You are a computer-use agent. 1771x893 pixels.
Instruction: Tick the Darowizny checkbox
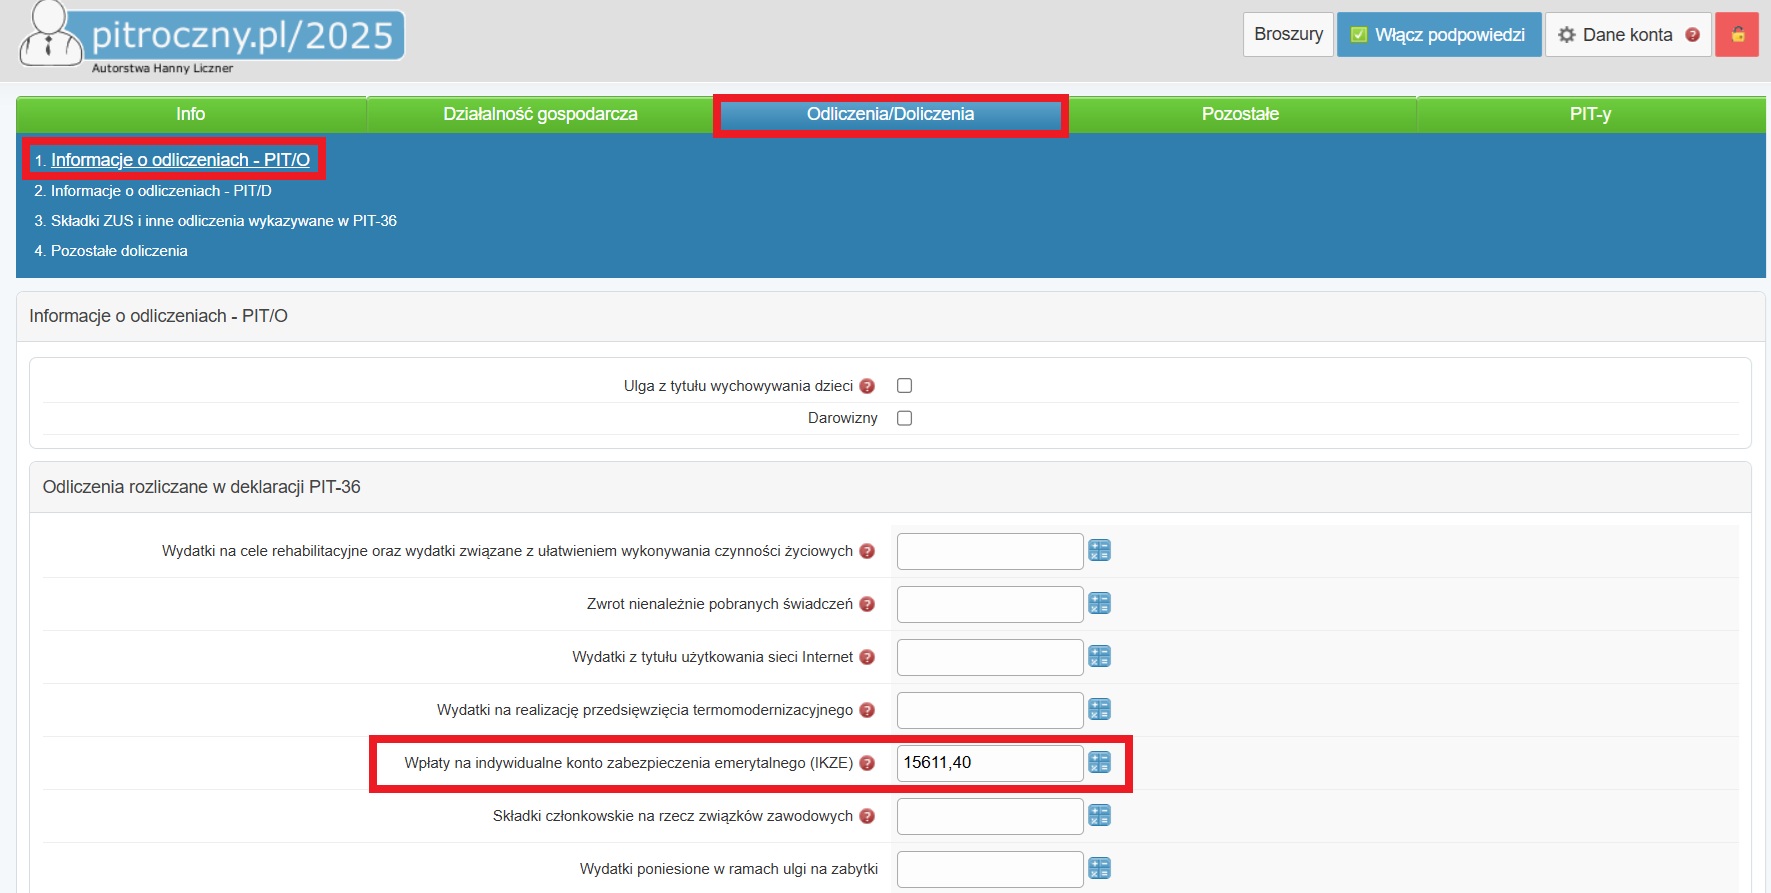[x=904, y=418]
